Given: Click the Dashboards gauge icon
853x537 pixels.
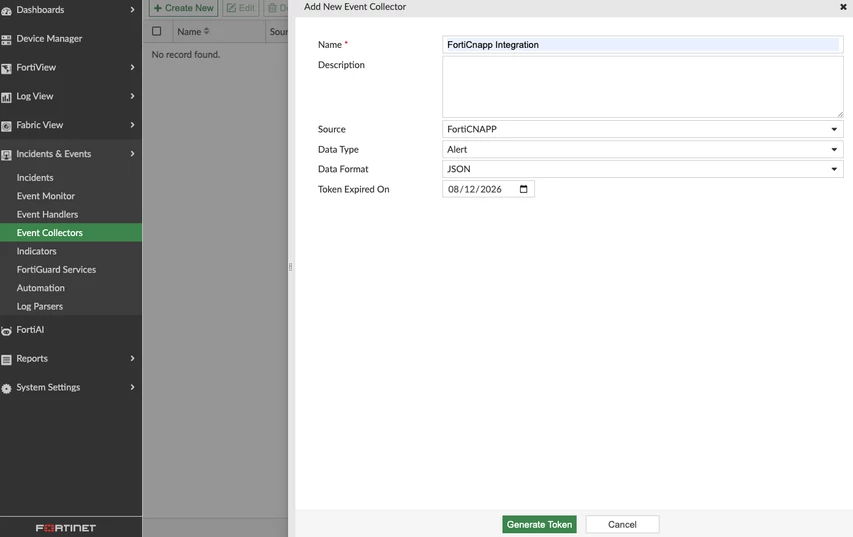Looking at the screenshot, I should click(x=7, y=10).
